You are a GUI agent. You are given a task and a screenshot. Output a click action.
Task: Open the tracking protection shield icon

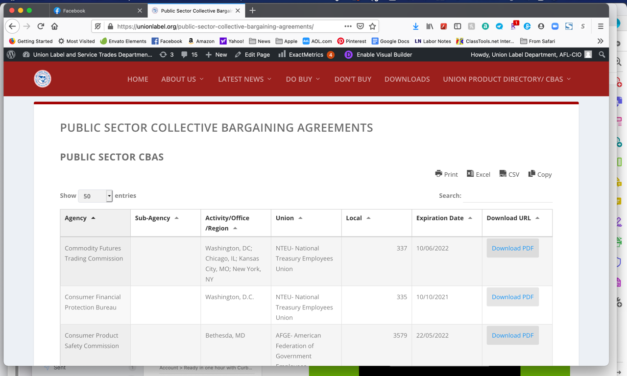(98, 26)
